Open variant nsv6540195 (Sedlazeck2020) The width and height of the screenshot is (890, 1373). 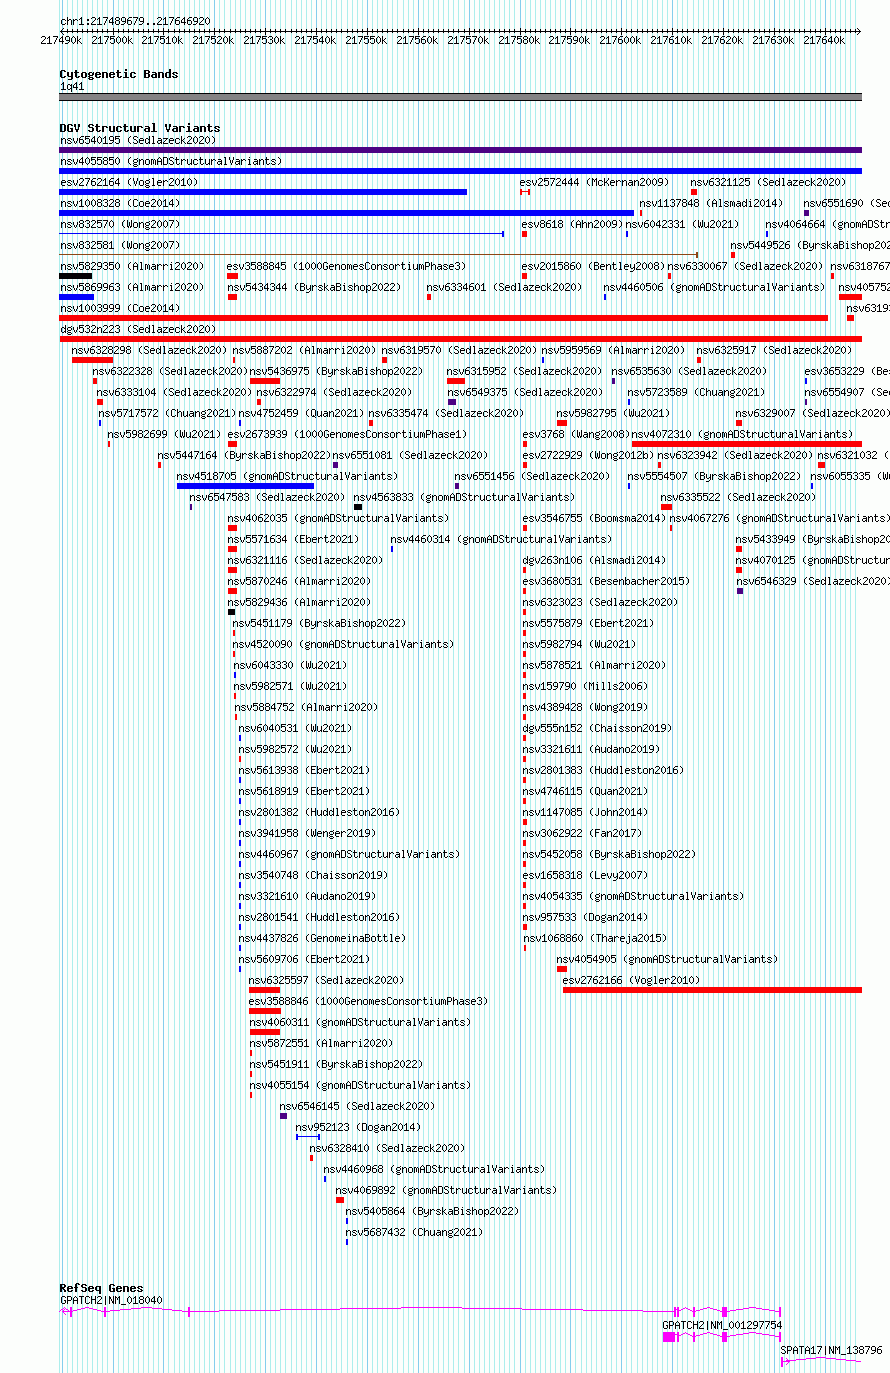click(460, 150)
